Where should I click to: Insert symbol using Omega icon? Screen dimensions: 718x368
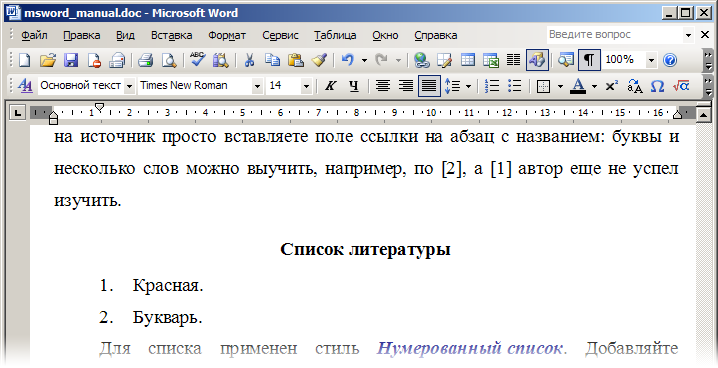(657, 86)
